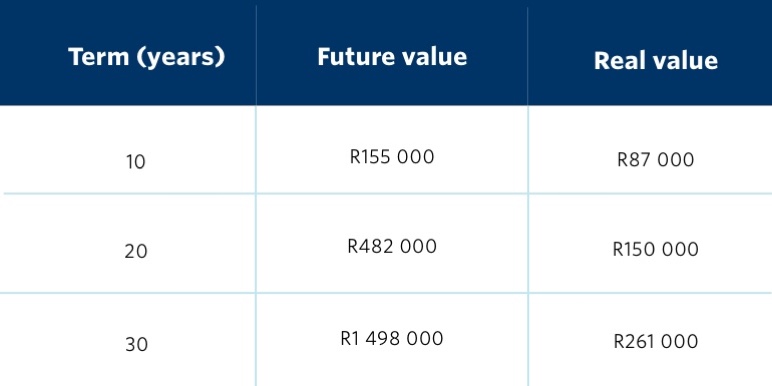772x386 pixels.
Task: Click the word "Term" in the header
Action: tap(99, 57)
